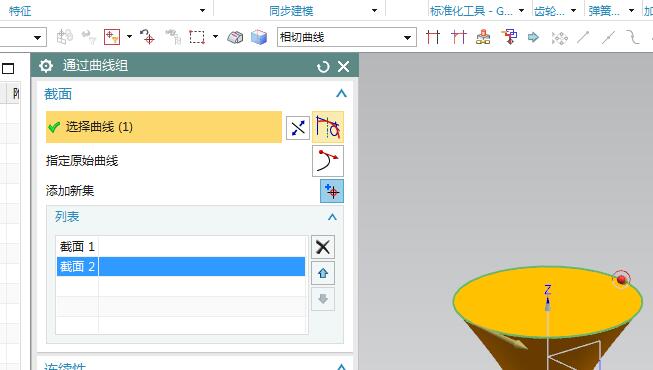This screenshot has height=370, width=653.
Task: Reverse the section curve direction
Action: click(x=298, y=128)
